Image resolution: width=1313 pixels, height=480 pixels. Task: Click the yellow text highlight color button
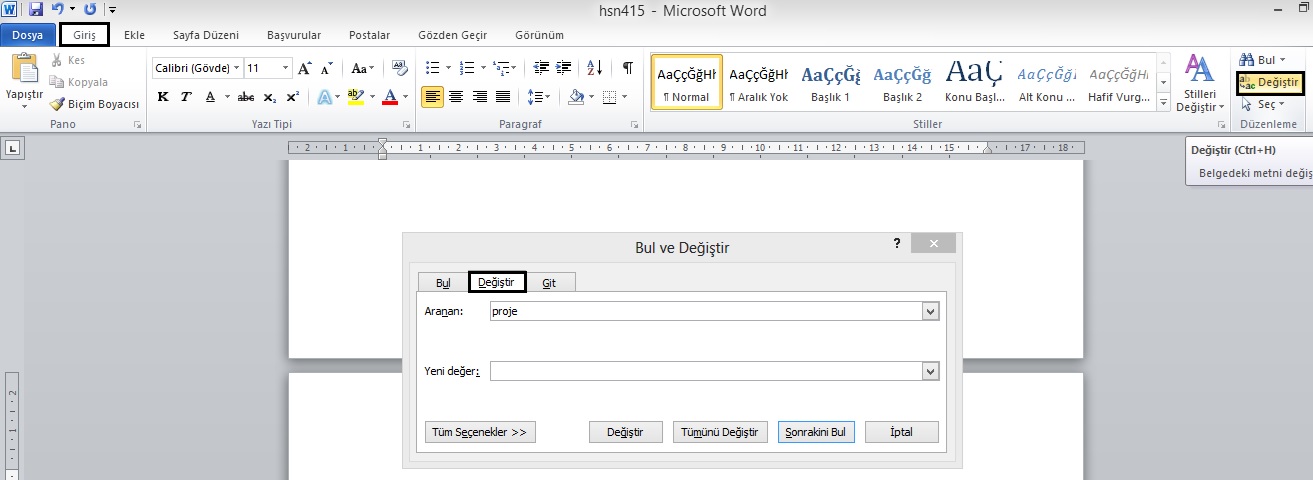point(355,97)
